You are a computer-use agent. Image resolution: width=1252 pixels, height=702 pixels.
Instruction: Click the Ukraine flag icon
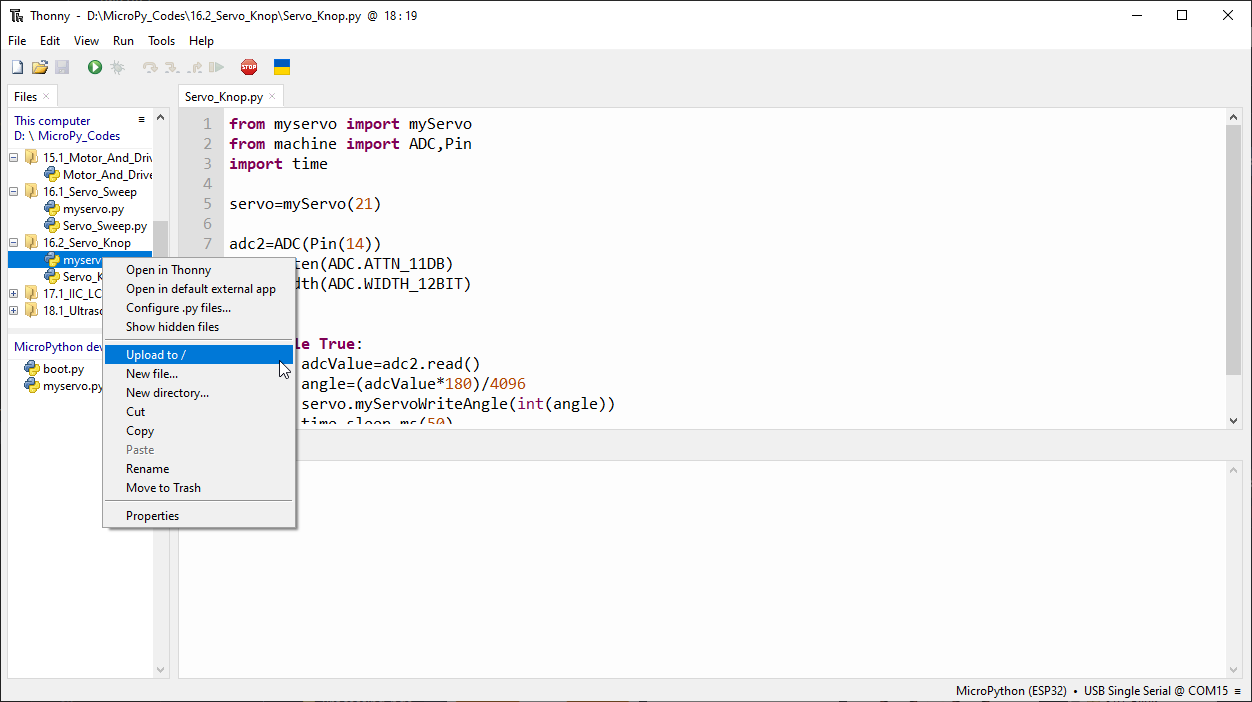click(282, 67)
